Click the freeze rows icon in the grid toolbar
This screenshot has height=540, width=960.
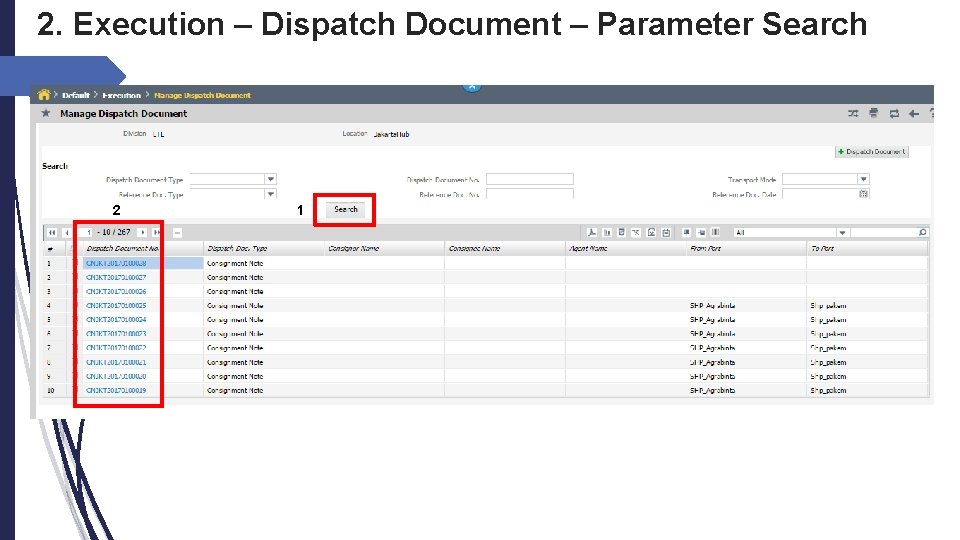click(686, 233)
